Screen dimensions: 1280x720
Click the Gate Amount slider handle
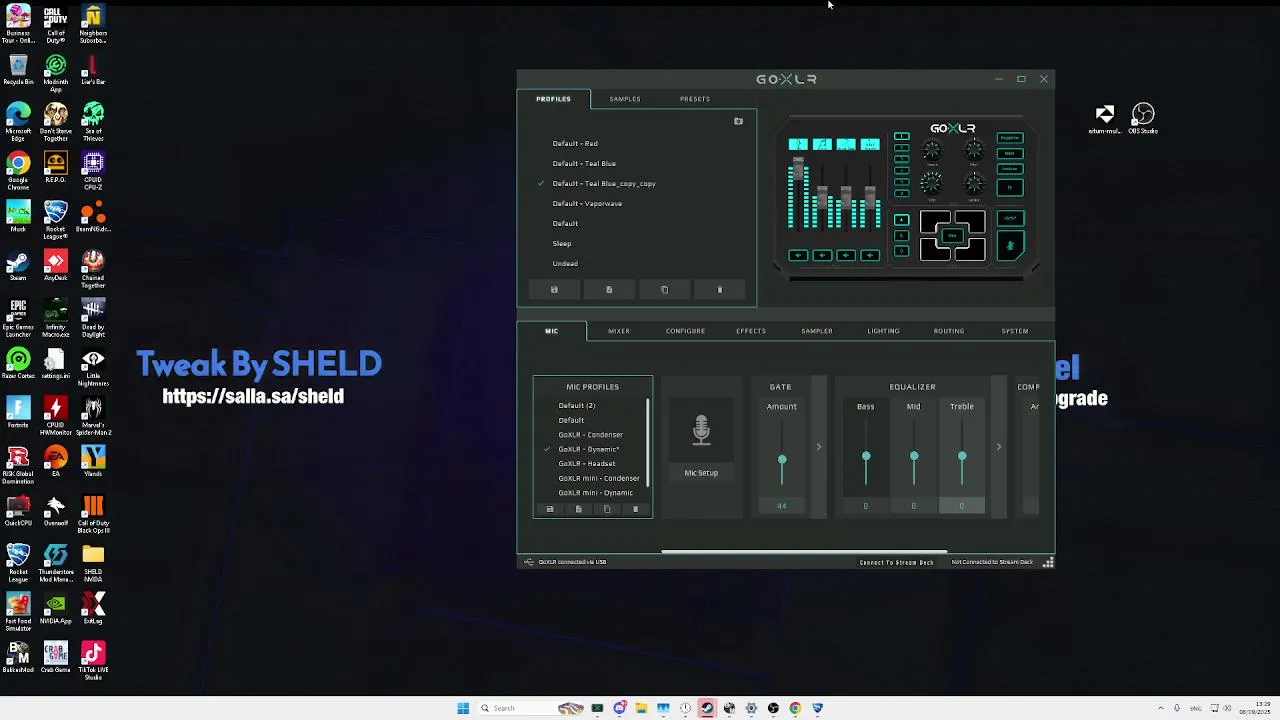pos(782,460)
